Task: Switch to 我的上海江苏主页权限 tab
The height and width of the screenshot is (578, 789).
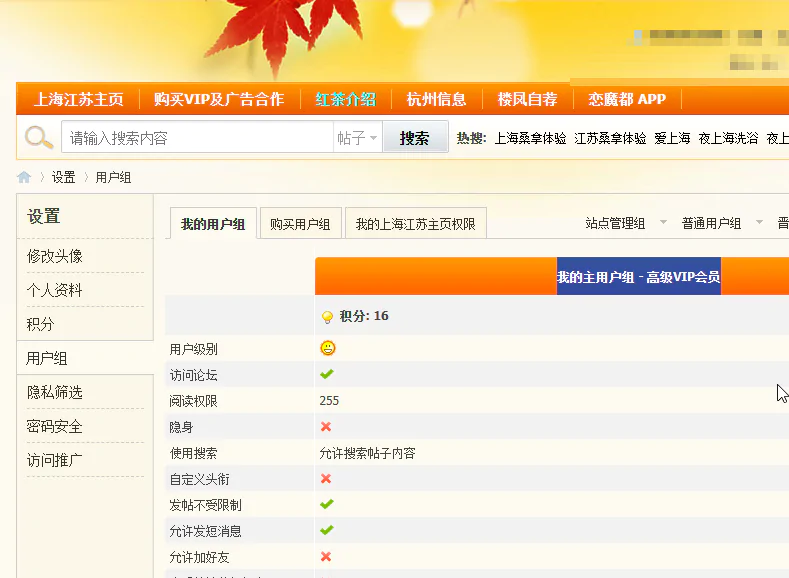Action: [416, 223]
